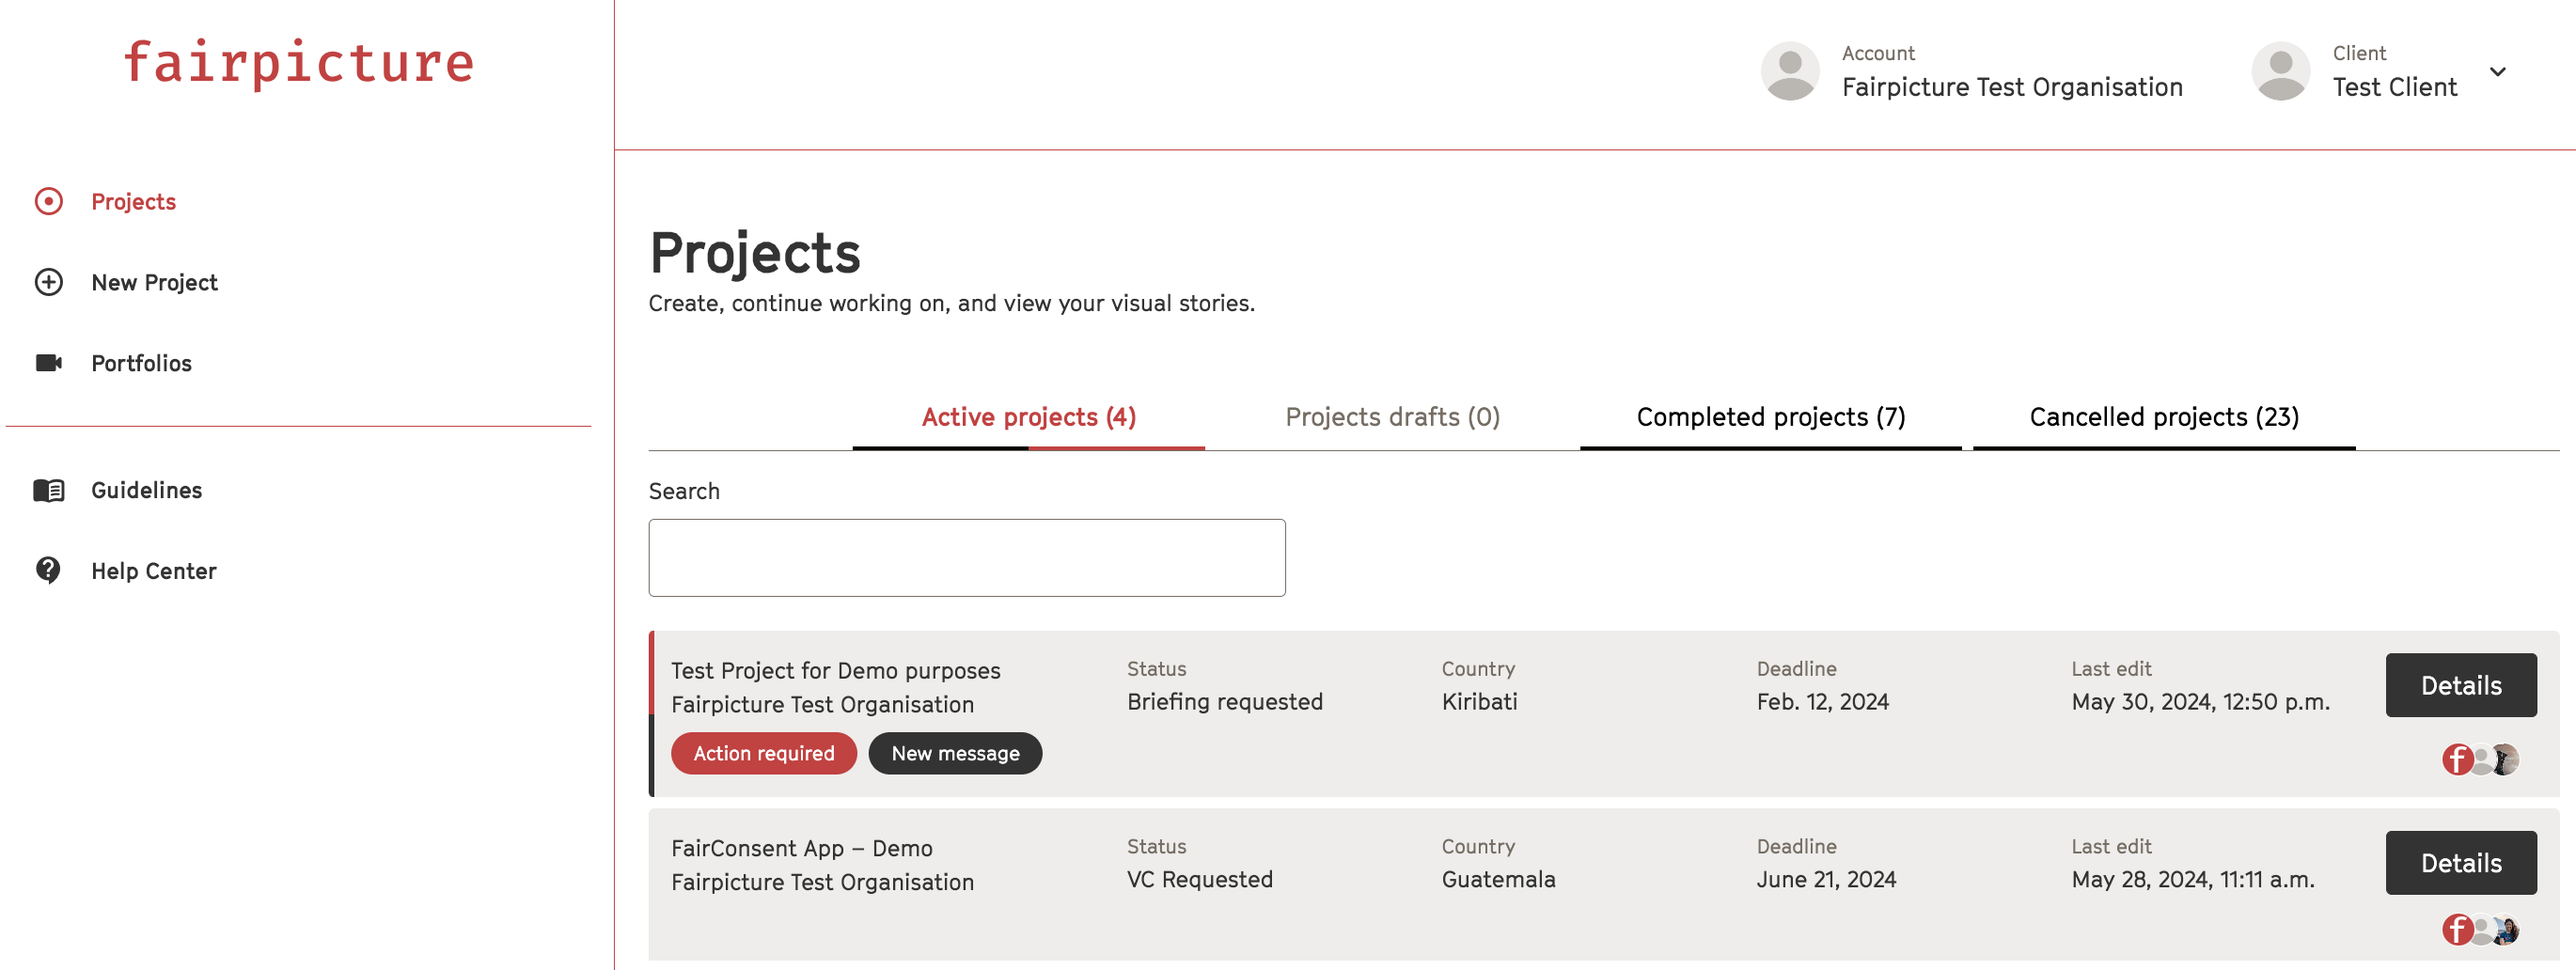Click the team avatars on Test Project row
The width and height of the screenshot is (2576, 970).
click(2480, 760)
